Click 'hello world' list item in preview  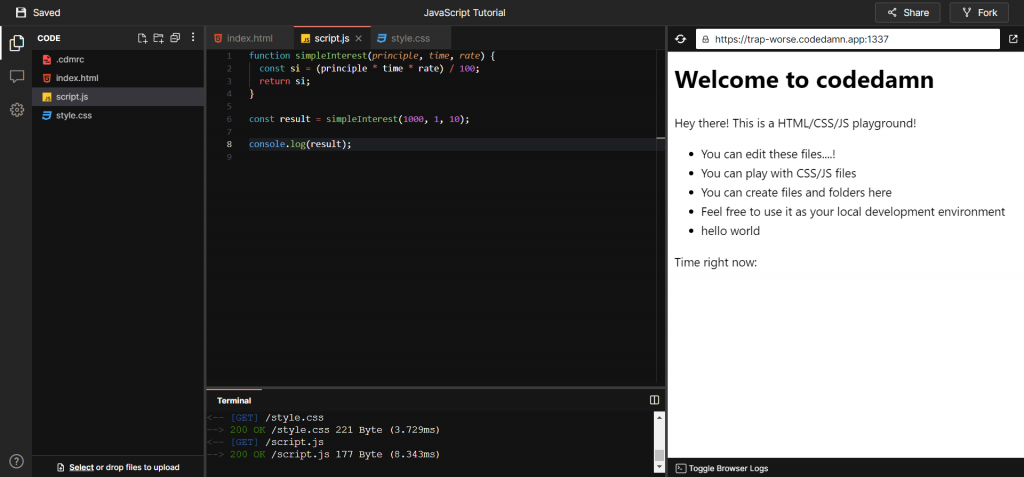click(x=730, y=231)
